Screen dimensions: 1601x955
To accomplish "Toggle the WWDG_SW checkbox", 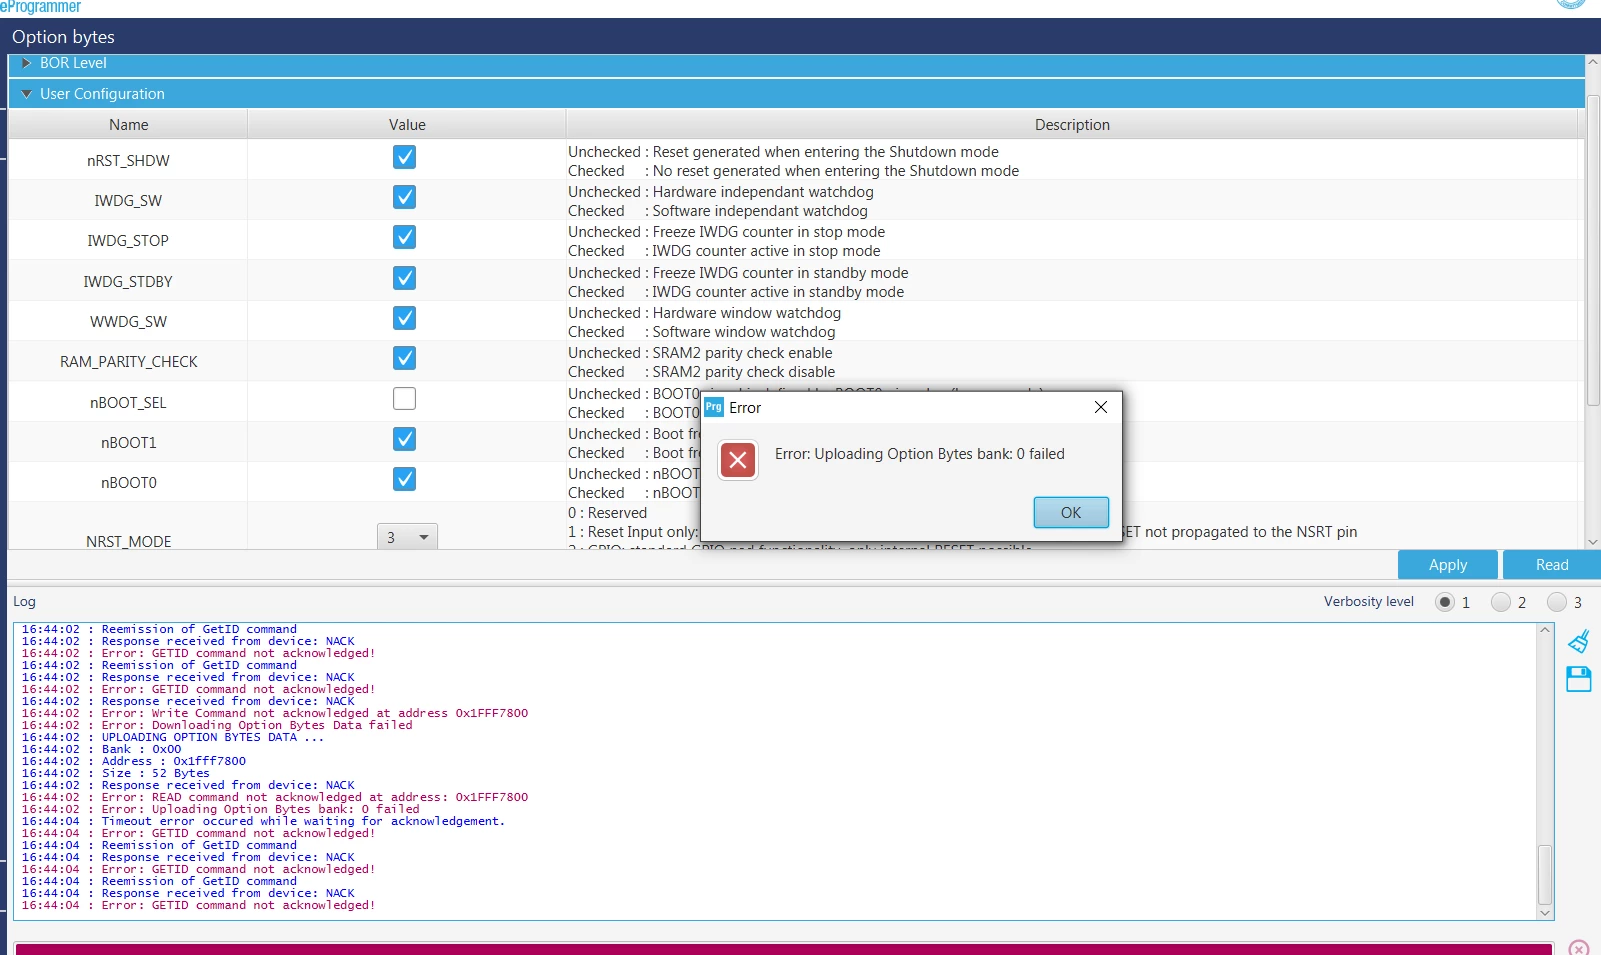I will click(404, 318).
